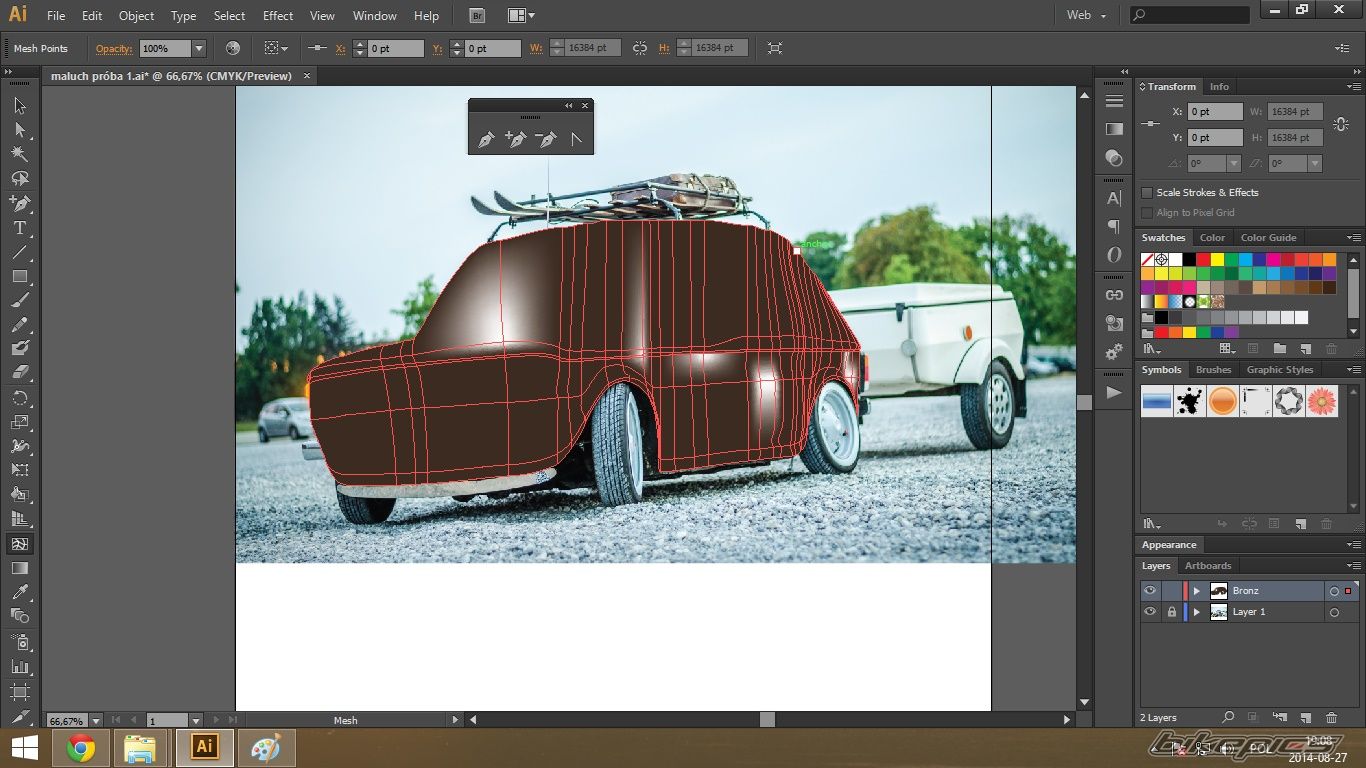Open the Arrange Documents dropdown
The width and height of the screenshot is (1366, 768).
pyautogui.click(x=520, y=16)
